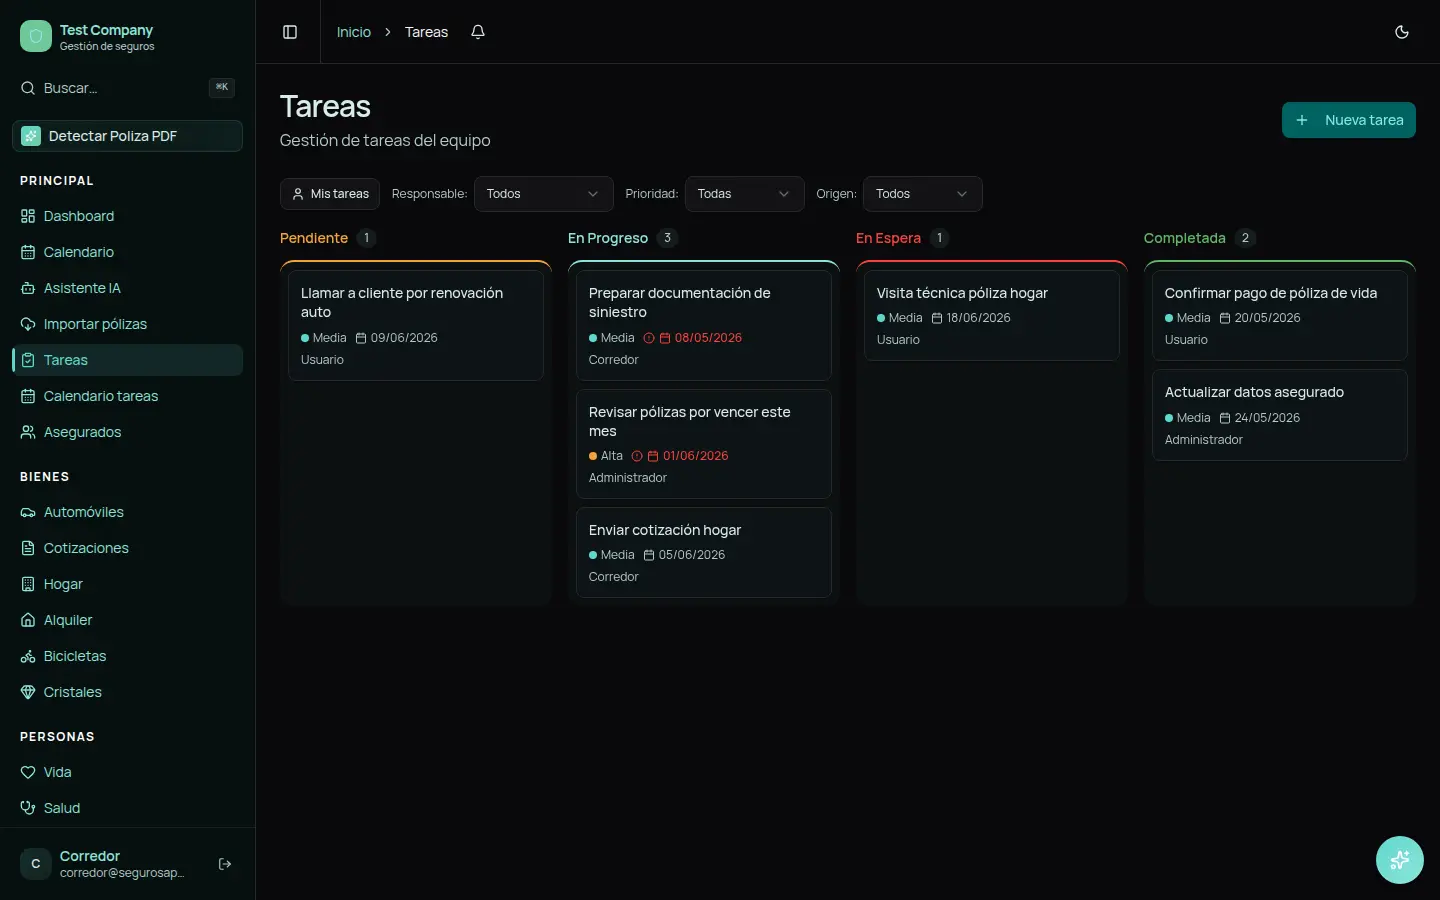Go to Cotizaciones section
The image size is (1440, 900).
point(127,548)
